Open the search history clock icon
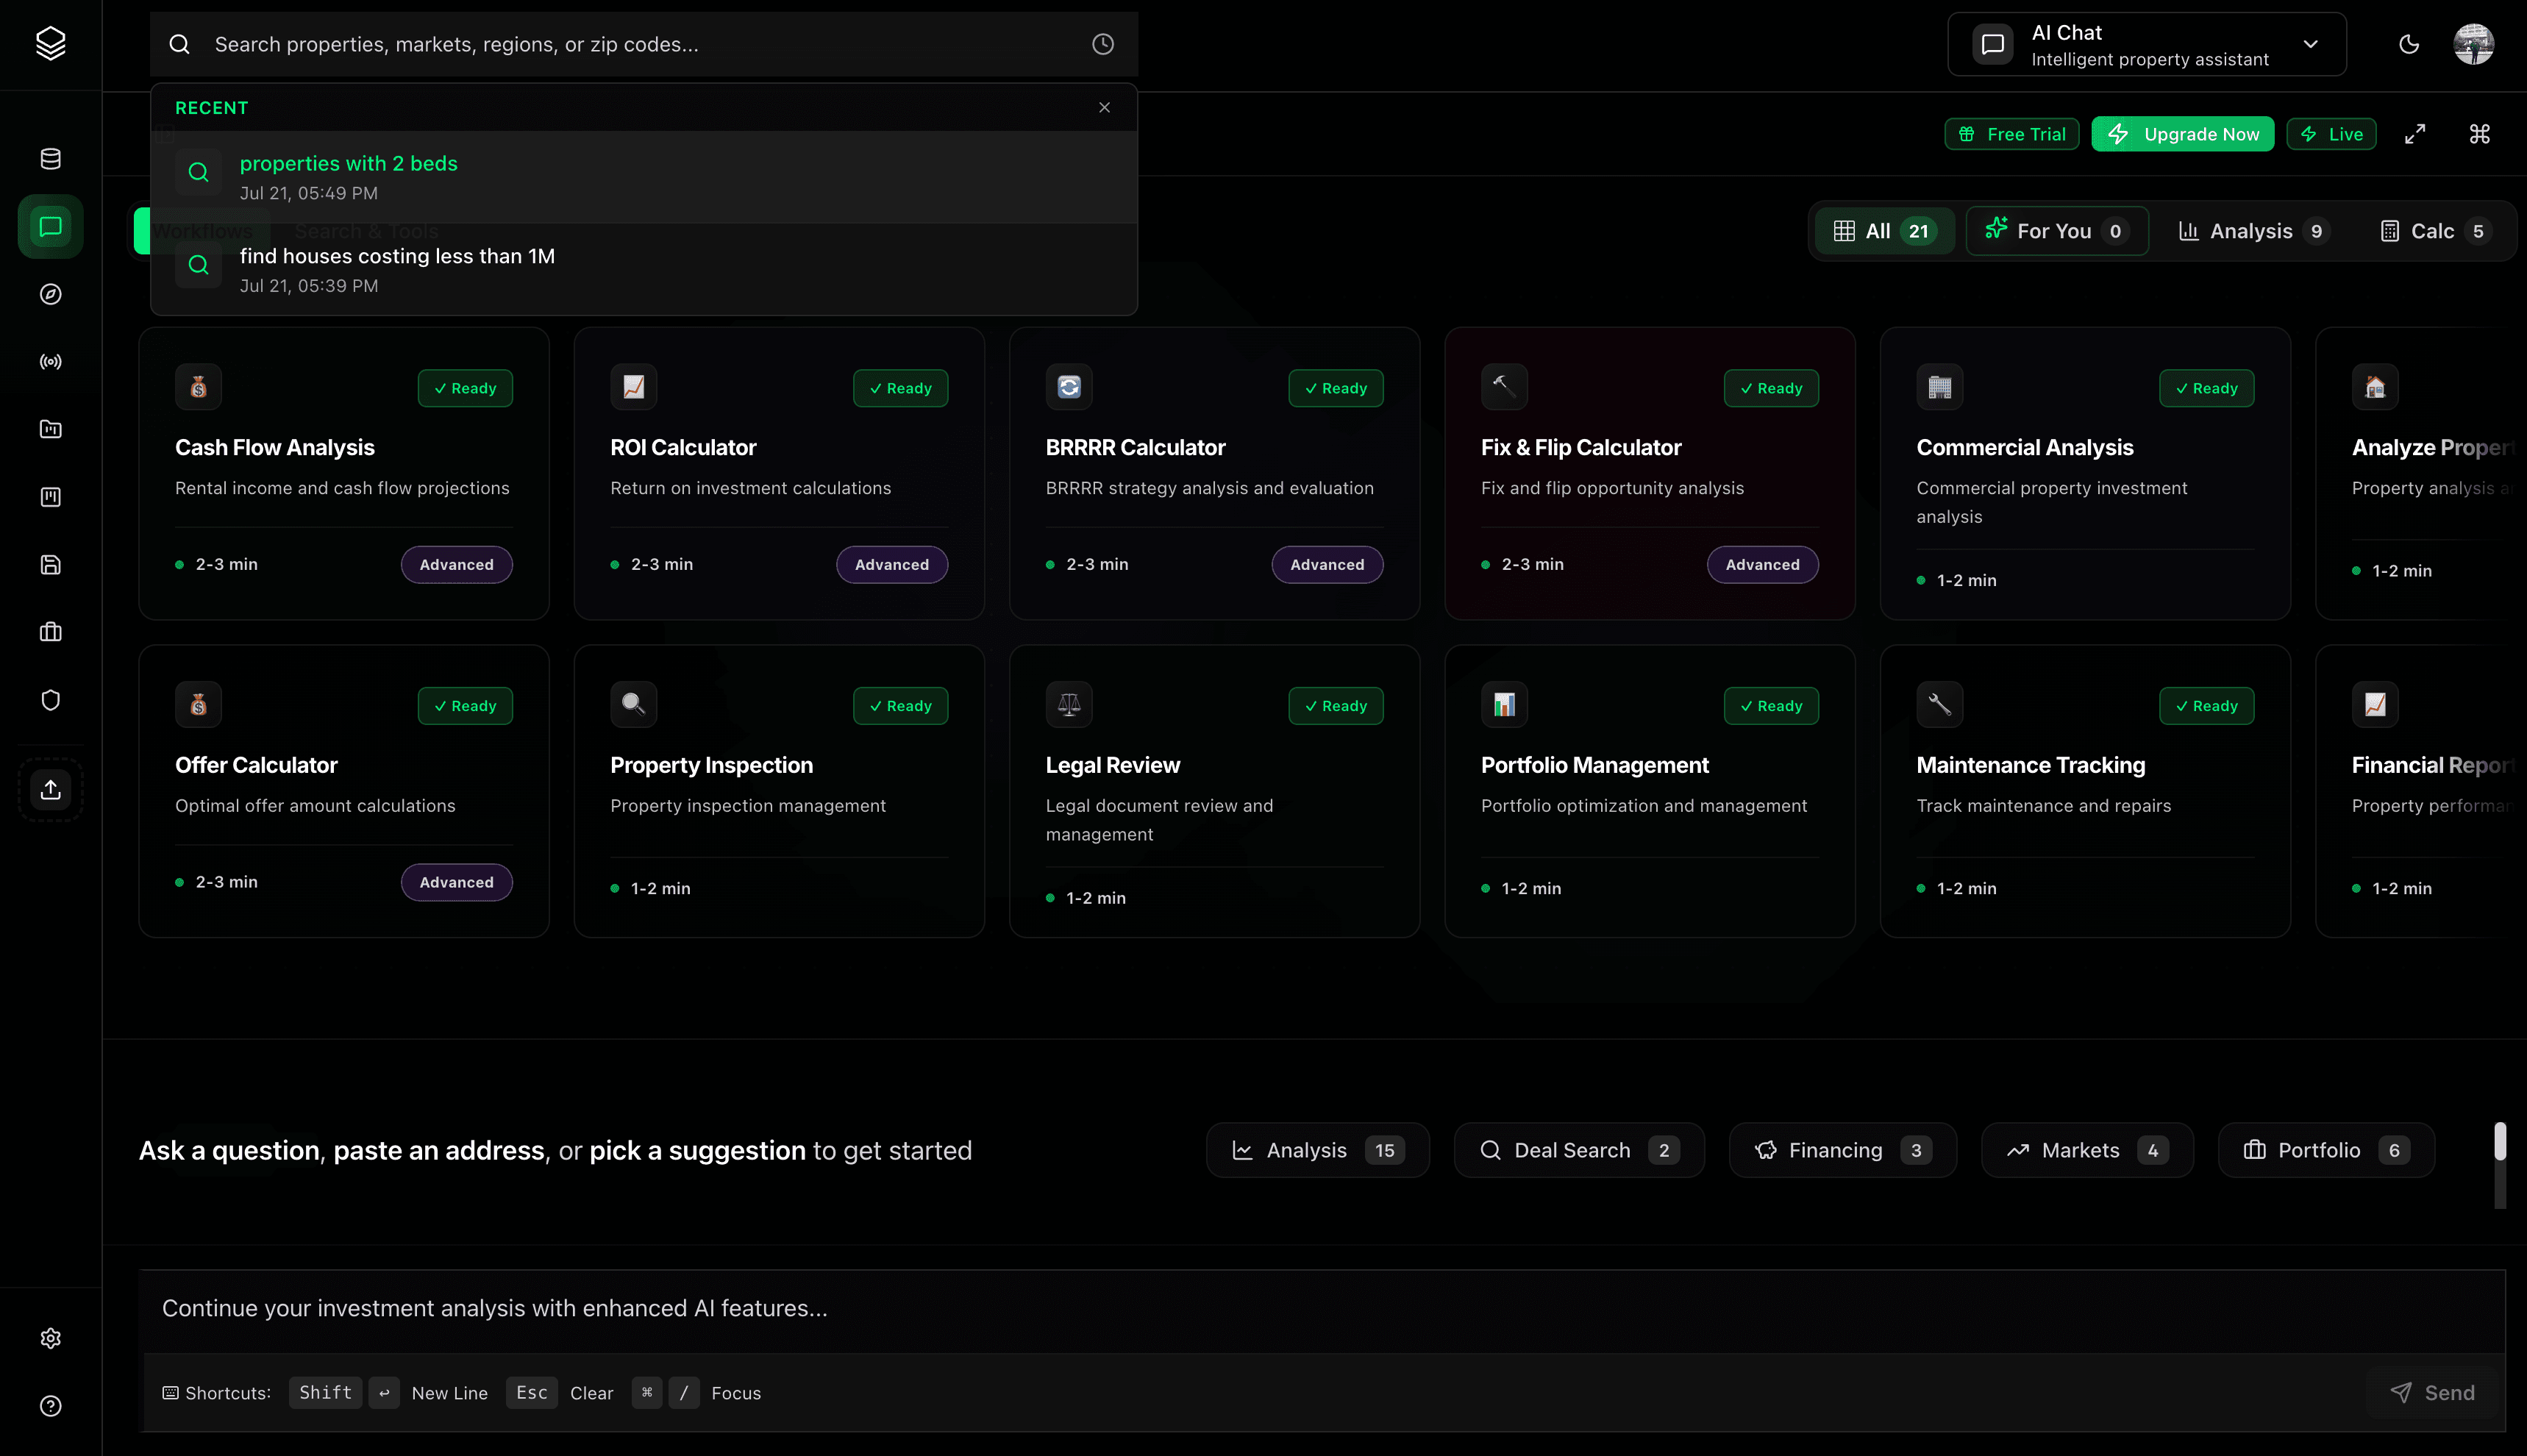The width and height of the screenshot is (2527, 1456). 1102,44
